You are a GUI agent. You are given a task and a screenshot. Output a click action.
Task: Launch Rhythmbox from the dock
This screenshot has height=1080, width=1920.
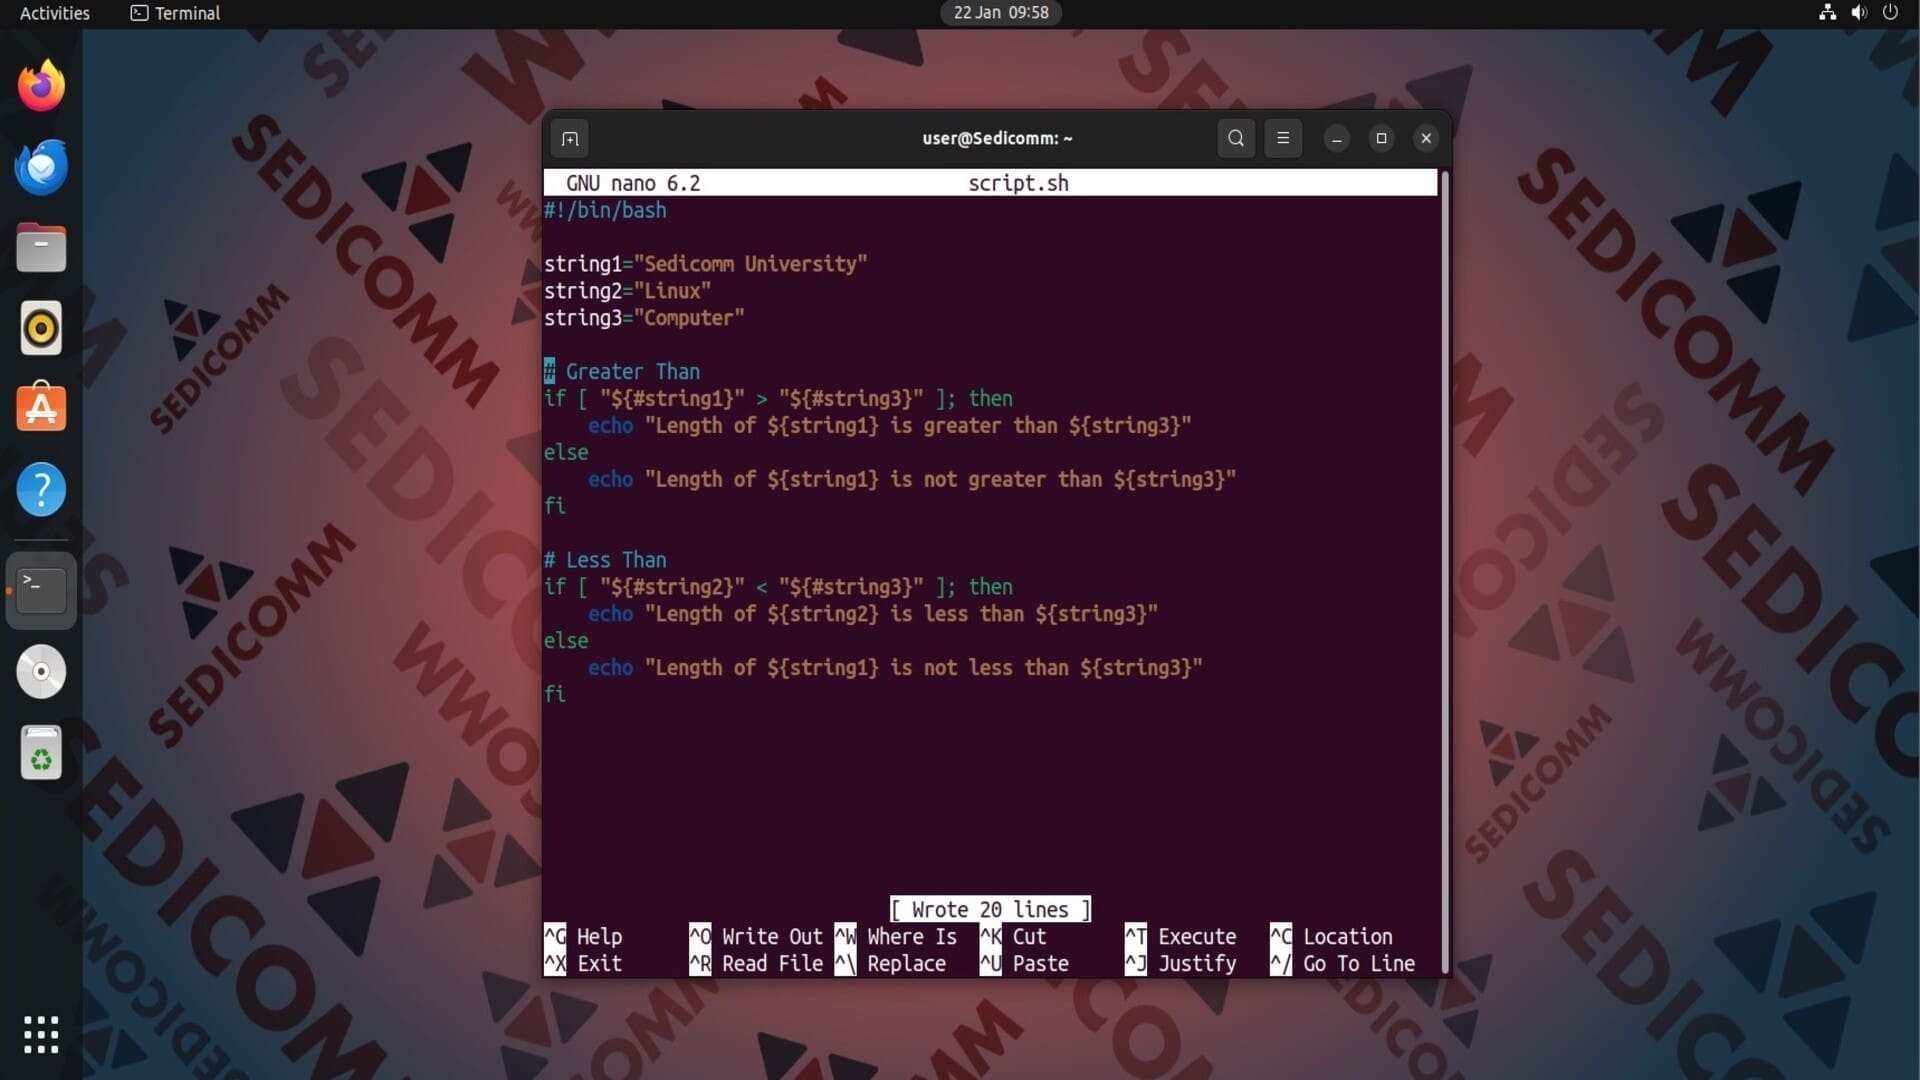pos(41,328)
